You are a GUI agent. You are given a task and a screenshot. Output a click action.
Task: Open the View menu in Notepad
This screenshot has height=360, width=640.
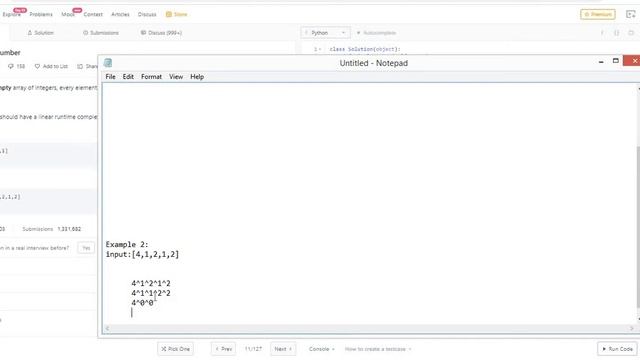click(x=176, y=77)
